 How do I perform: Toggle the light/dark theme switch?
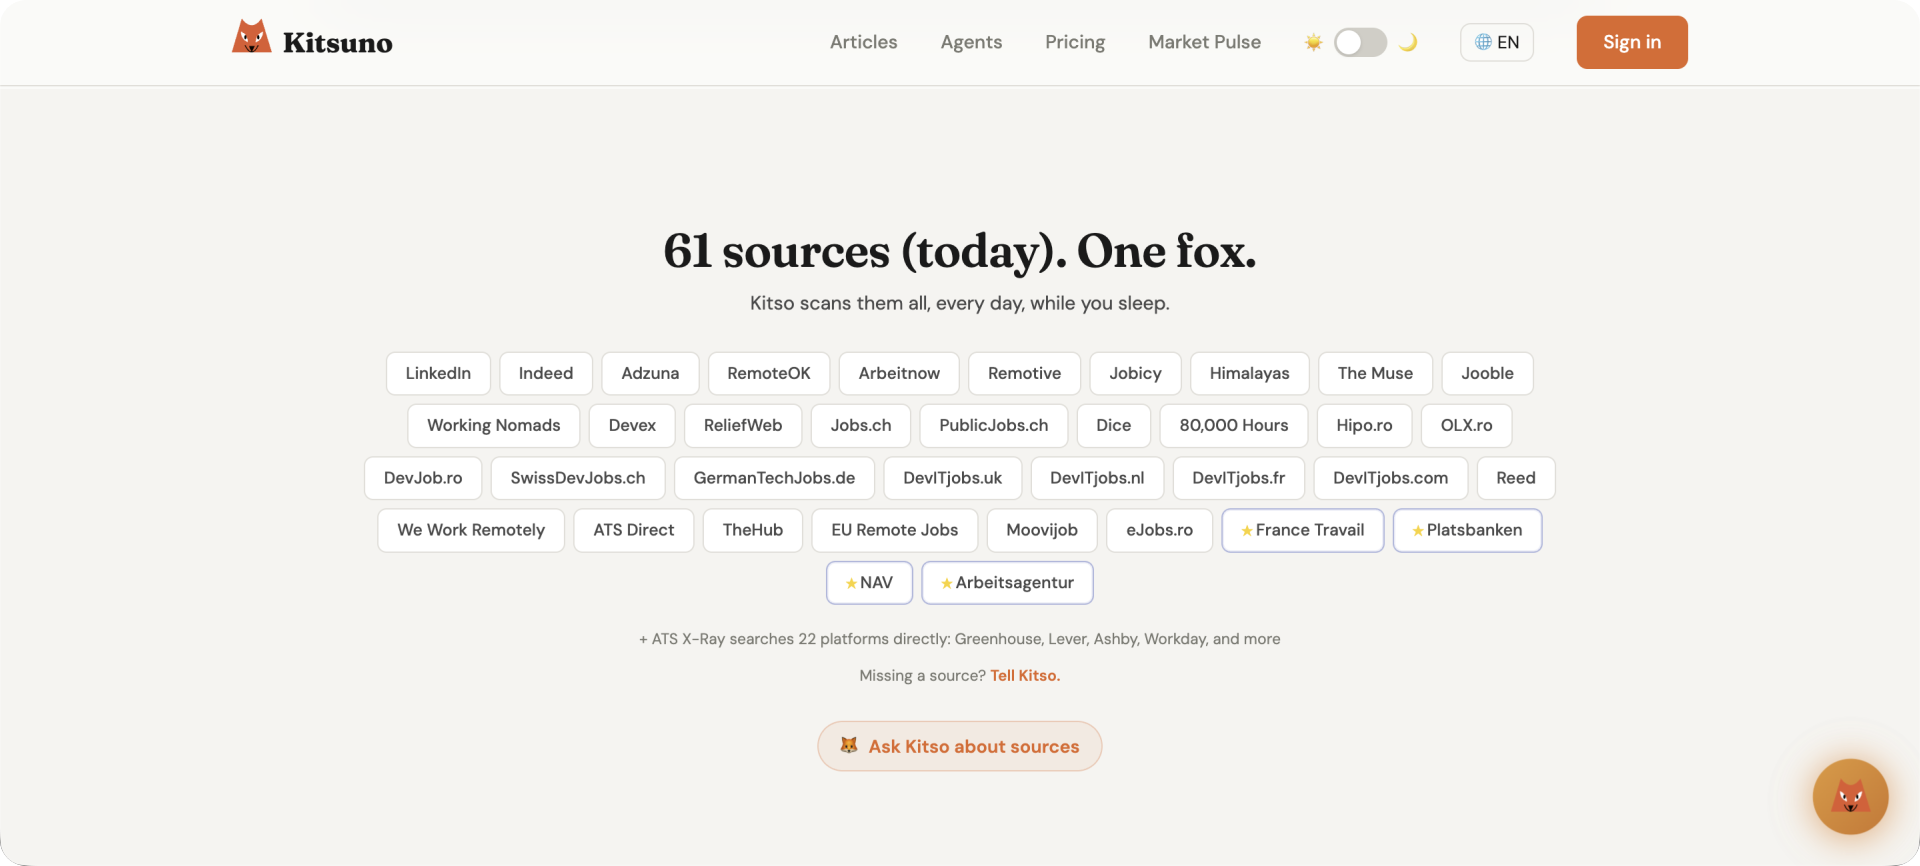[x=1360, y=42]
